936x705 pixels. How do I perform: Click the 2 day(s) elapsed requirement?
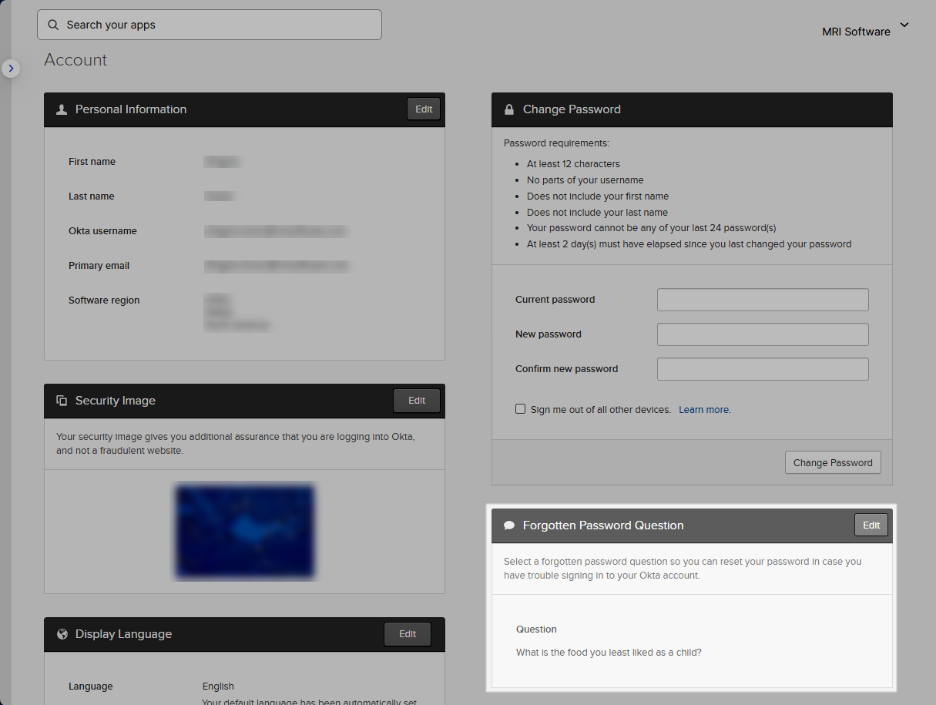689,244
